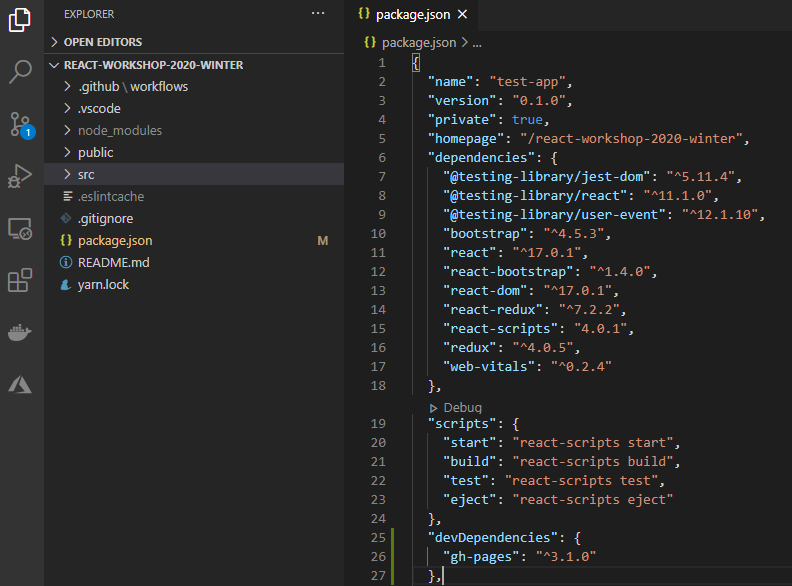Image resolution: width=792 pixels, height=586 pixels.
Task: Switch to the package.json tab
Action: coord(413,15)
